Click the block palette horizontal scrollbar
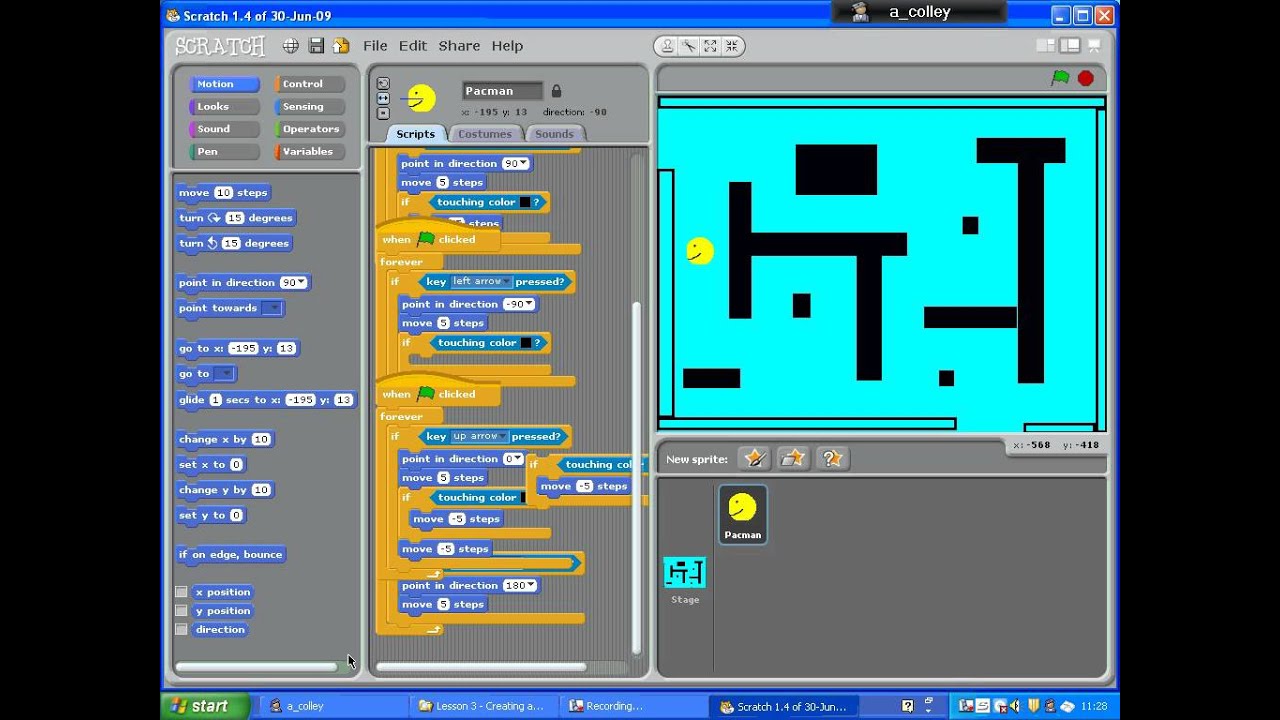1280x720 pixels. click(x=256, y=666)
